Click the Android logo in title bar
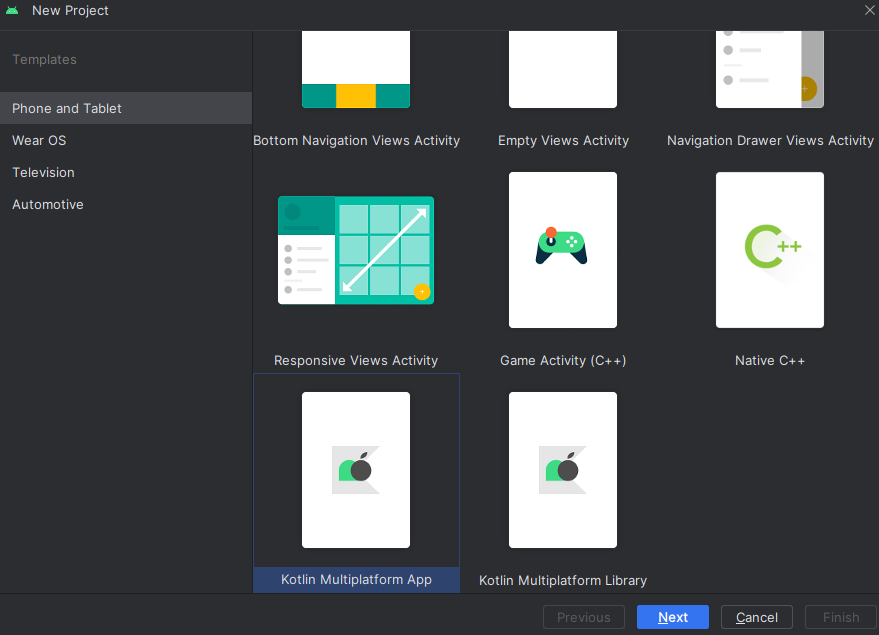Screen dimensions: 879x635 [x=12, y=11]
